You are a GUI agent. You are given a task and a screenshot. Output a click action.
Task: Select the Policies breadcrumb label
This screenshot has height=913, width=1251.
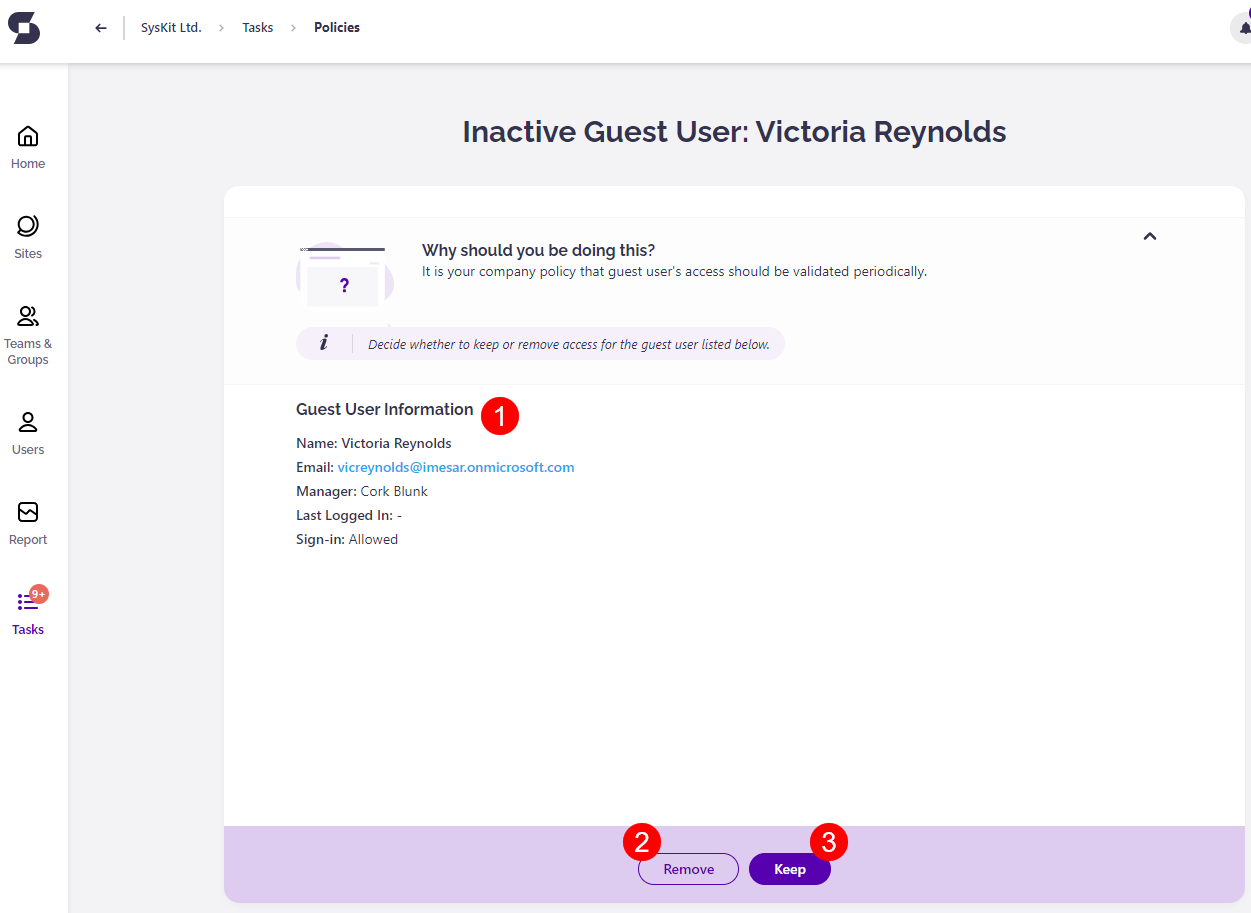[x=336, y=27]
